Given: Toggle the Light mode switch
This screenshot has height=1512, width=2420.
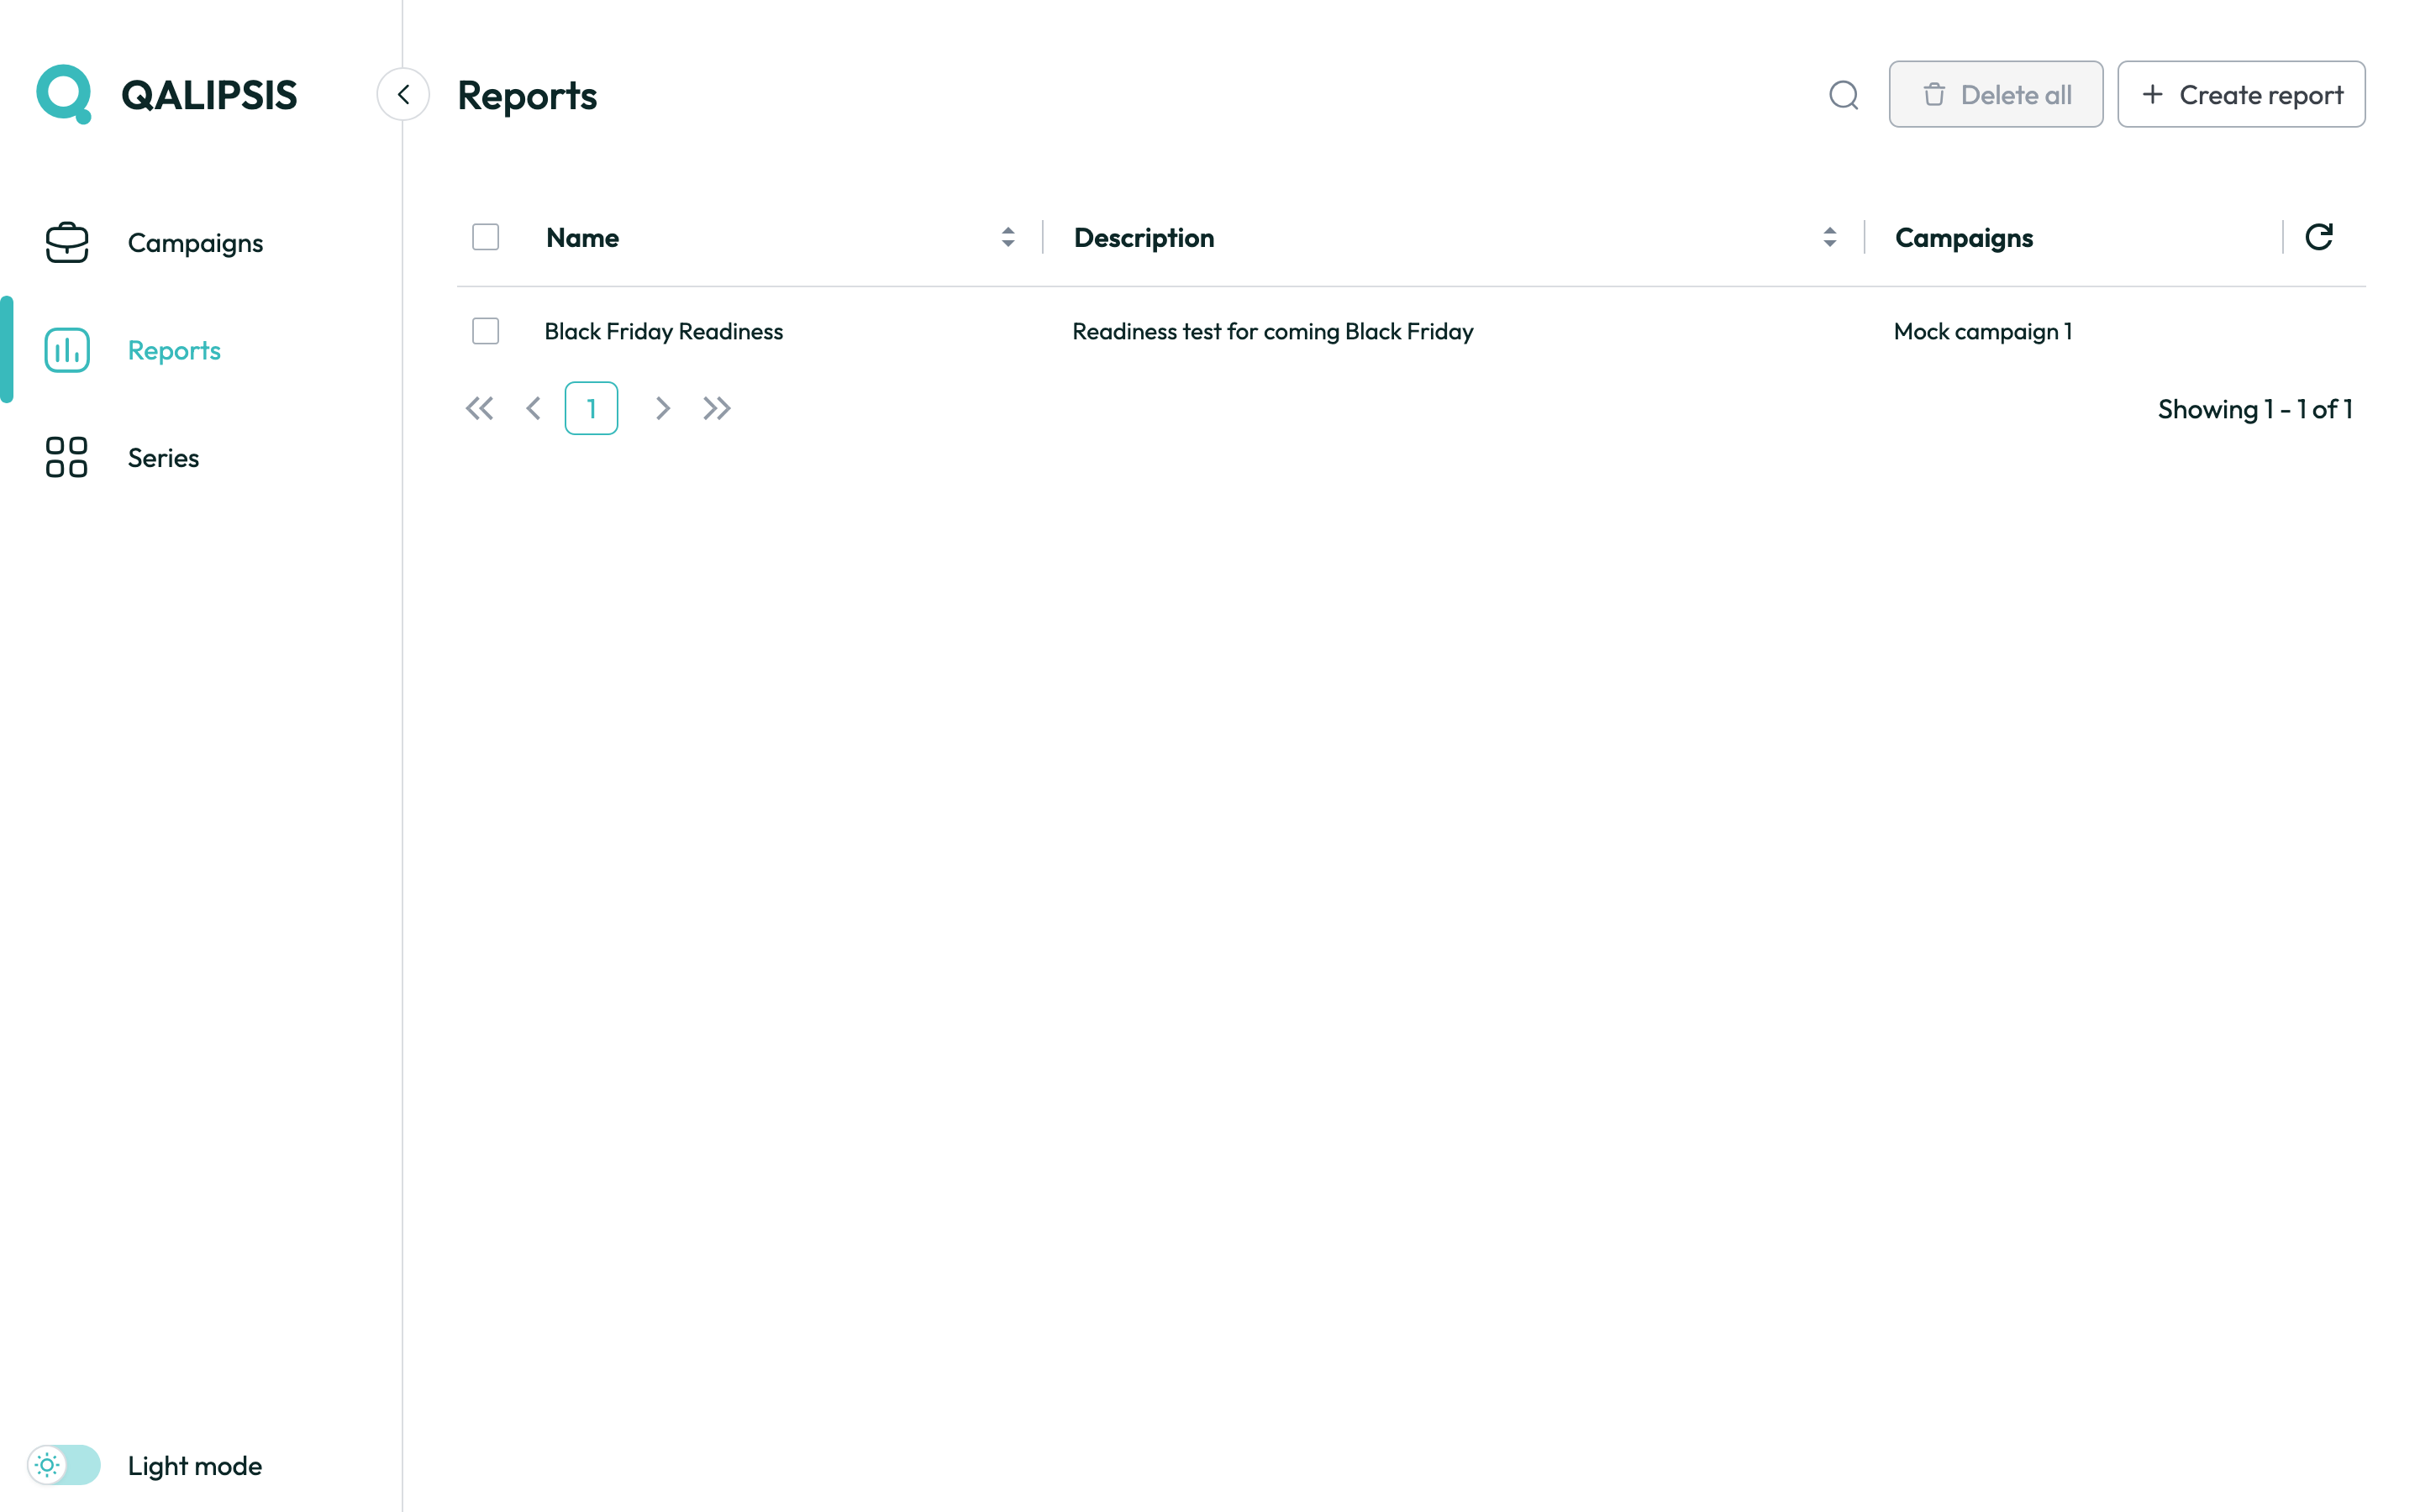Looking at the screenshot, I should tap(64, 1465).
